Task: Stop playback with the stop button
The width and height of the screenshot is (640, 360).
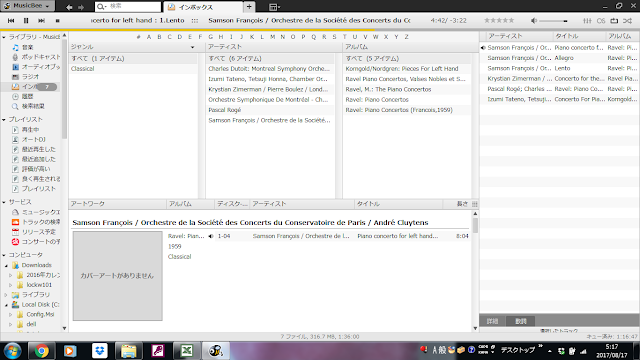Action: pyautogui.click(x=58, y=20)
